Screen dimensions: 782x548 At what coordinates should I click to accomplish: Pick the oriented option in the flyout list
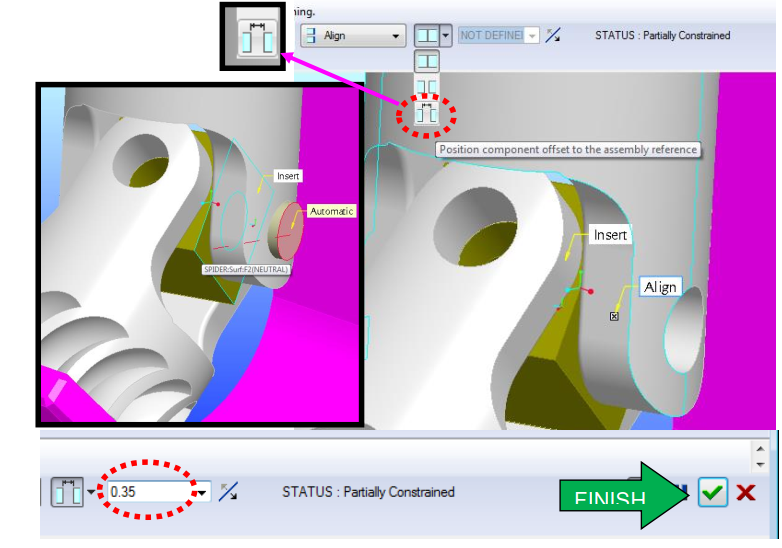click(427, 87)
